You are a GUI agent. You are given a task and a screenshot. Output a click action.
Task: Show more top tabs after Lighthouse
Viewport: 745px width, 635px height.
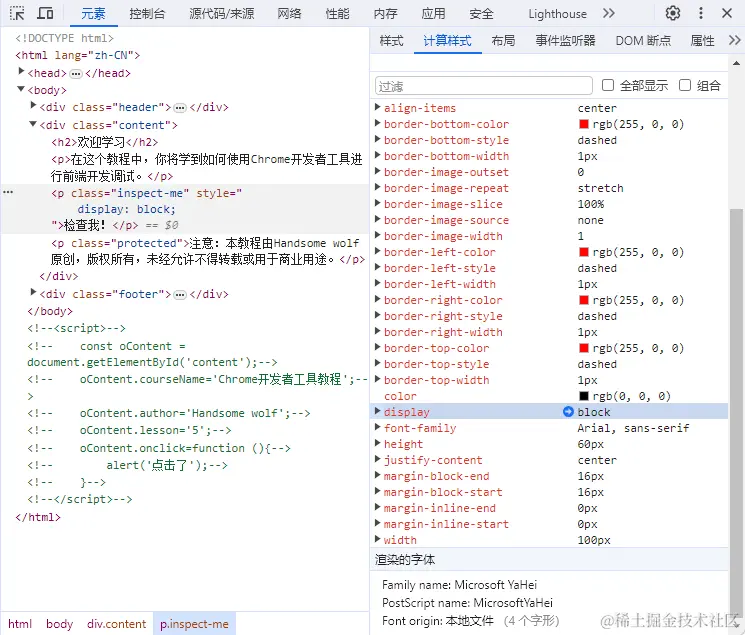[x=609, y=13]
